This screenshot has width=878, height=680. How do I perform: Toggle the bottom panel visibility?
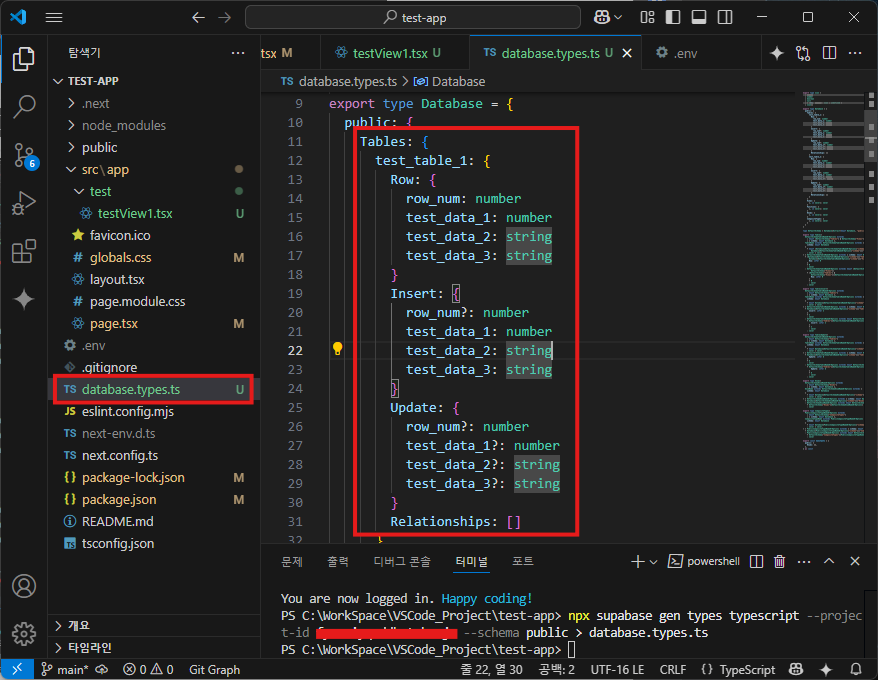tap(699, 17)
